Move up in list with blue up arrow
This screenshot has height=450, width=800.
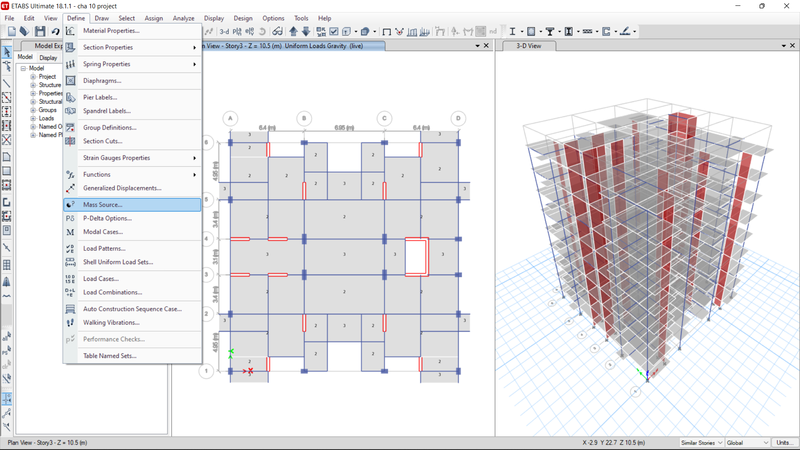293,32
